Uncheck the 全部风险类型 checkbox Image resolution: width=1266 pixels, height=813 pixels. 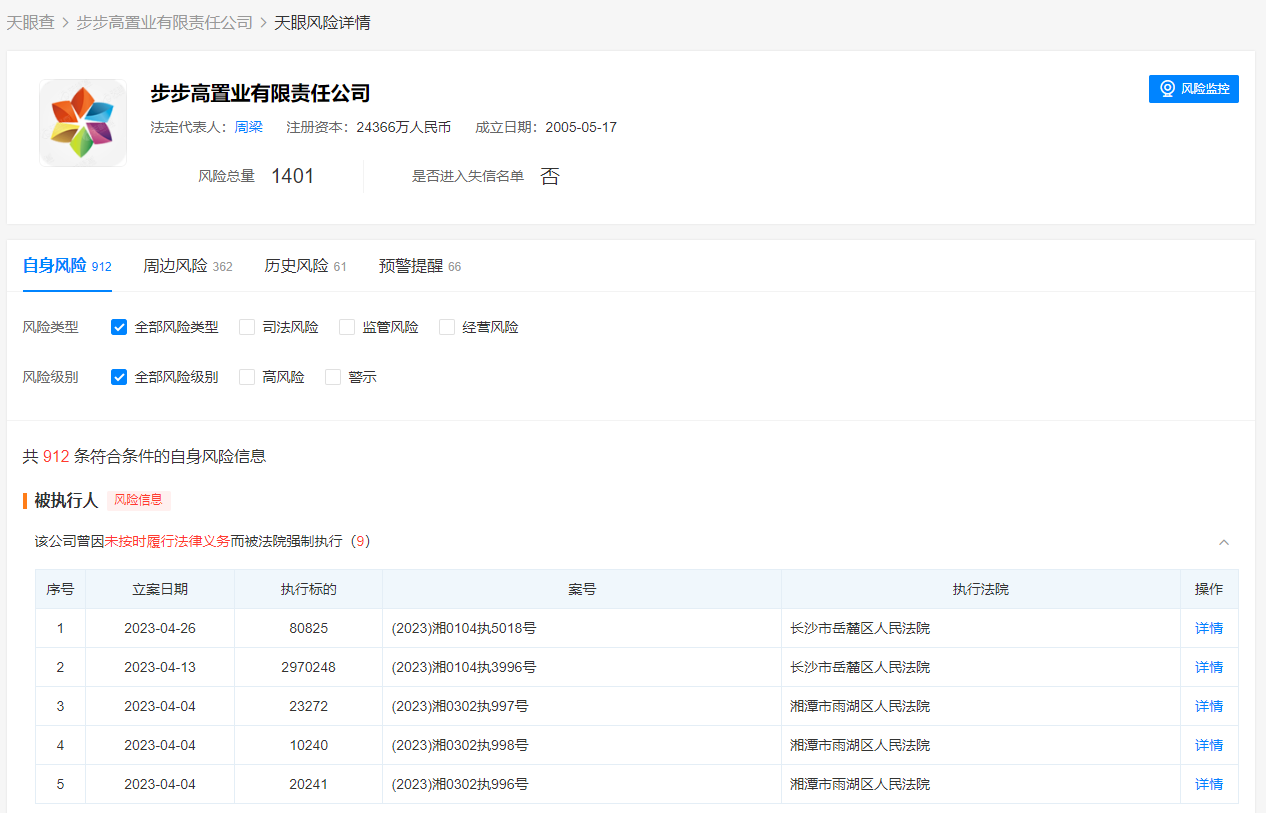click(119, 327)
